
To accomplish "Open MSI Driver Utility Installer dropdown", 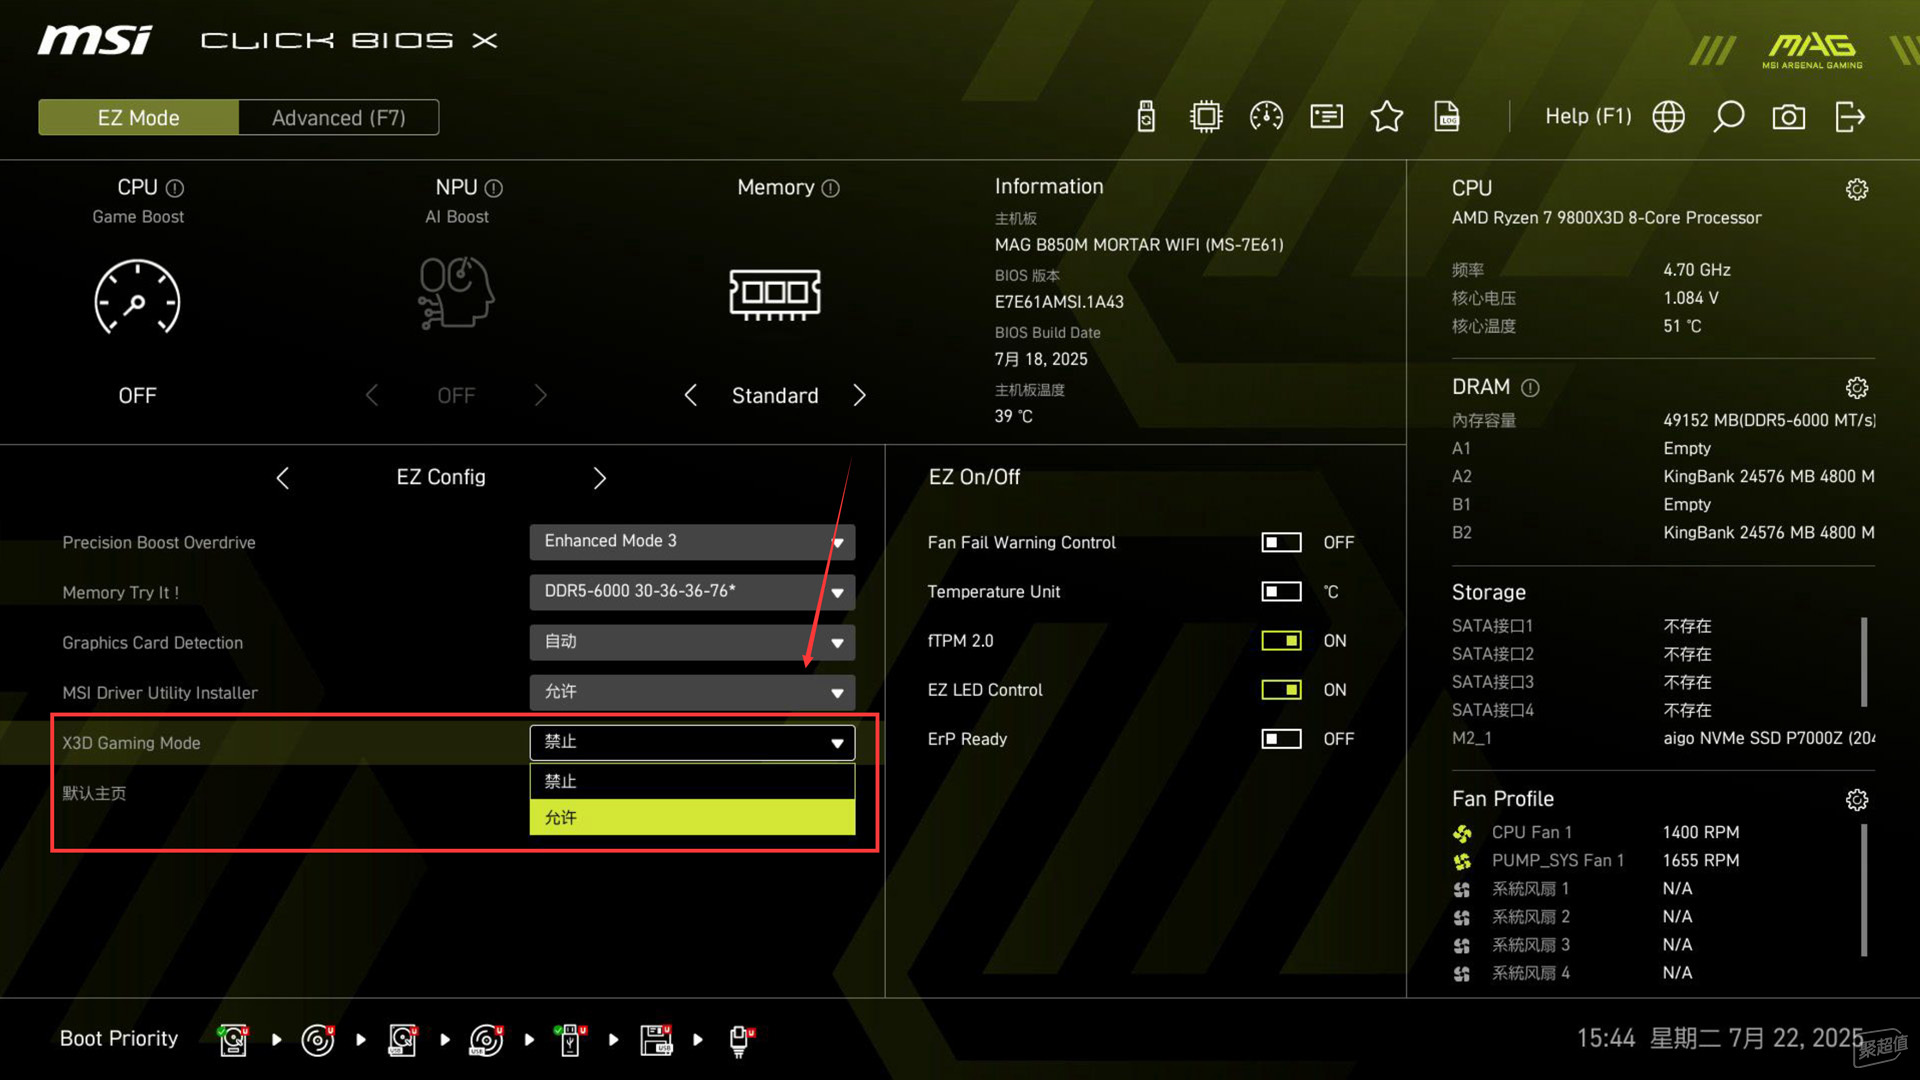I will pyautogui.click(x=692, y=692).
